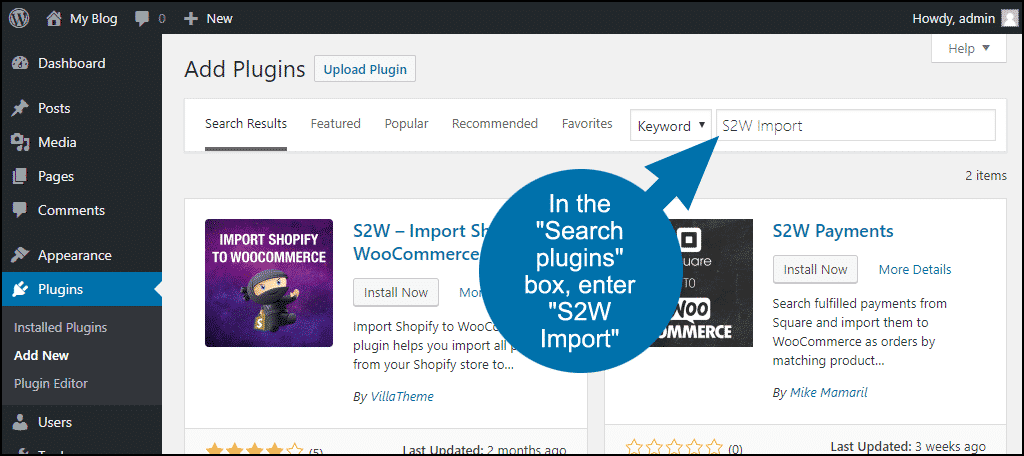The height and width of the screenshot is (456, 1024).
Task: Click the Add Plugins page heading
Action: [x=245, y=69]
